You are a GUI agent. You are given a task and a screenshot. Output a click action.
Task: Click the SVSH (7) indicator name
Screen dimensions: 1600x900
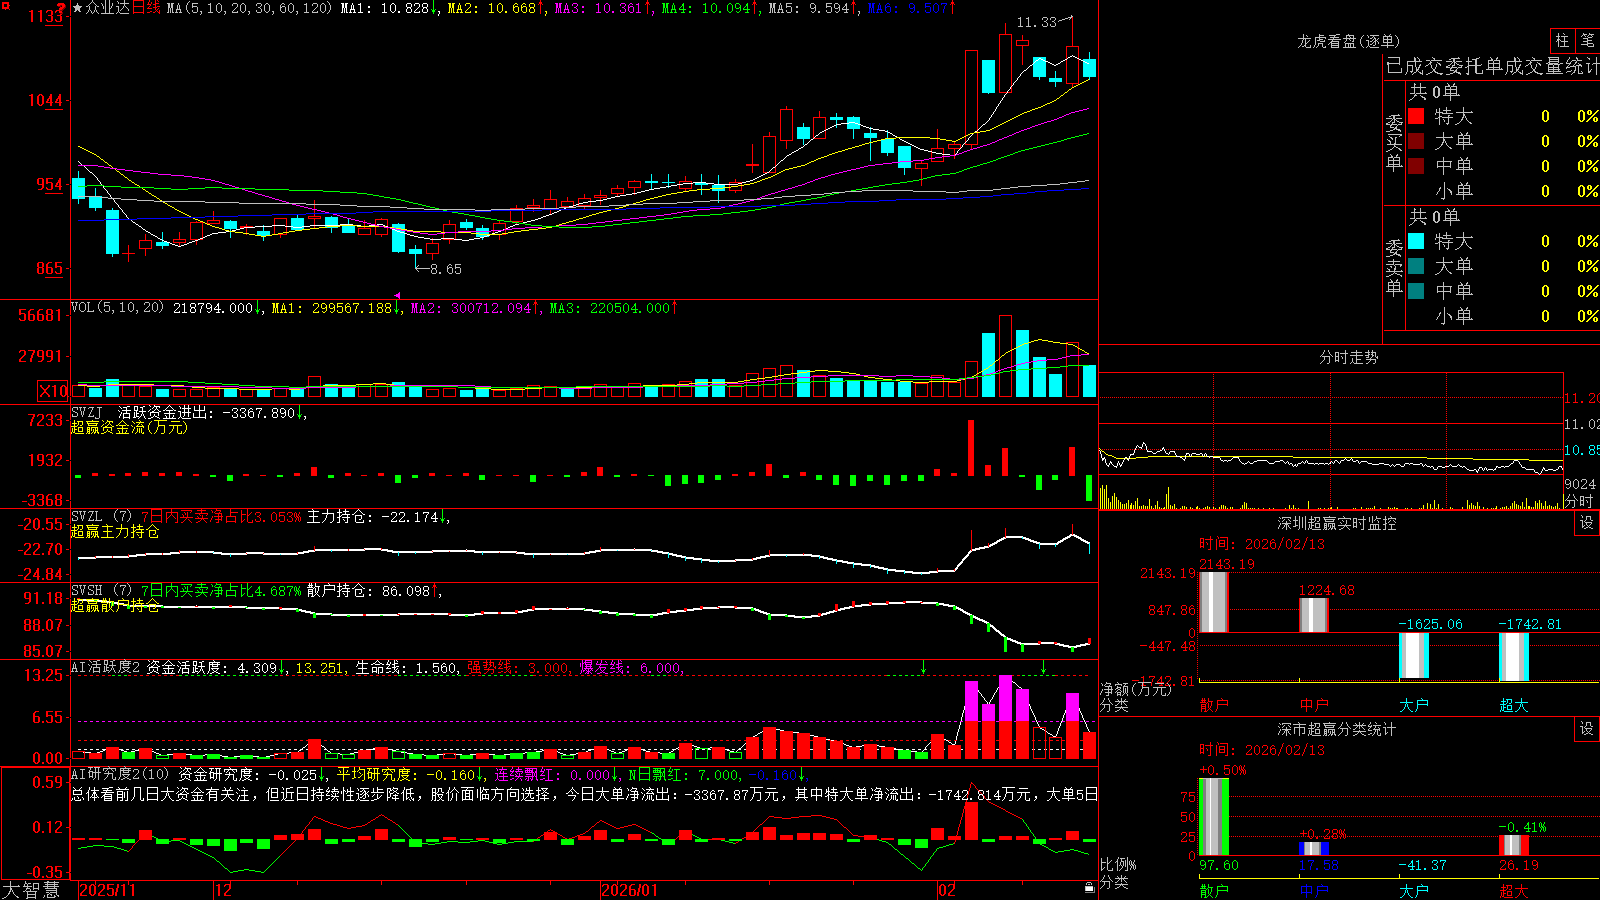tap(101, 591)
